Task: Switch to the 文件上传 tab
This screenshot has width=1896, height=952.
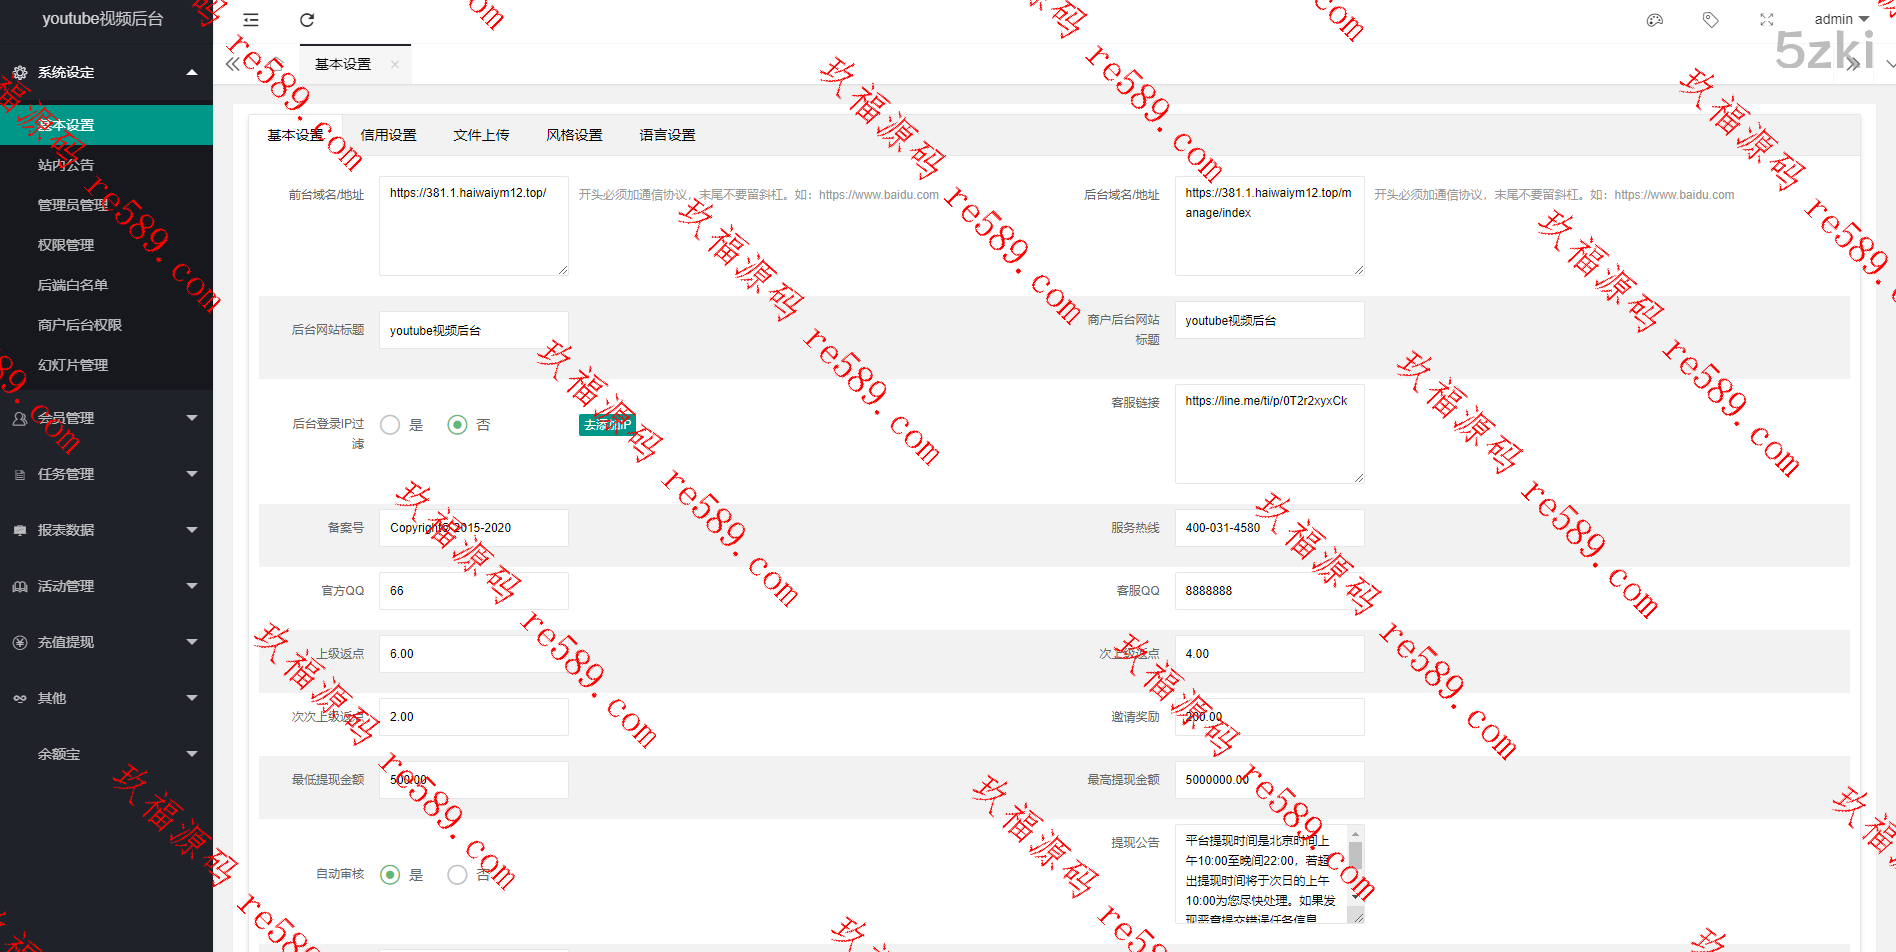Action: [481, 135]
